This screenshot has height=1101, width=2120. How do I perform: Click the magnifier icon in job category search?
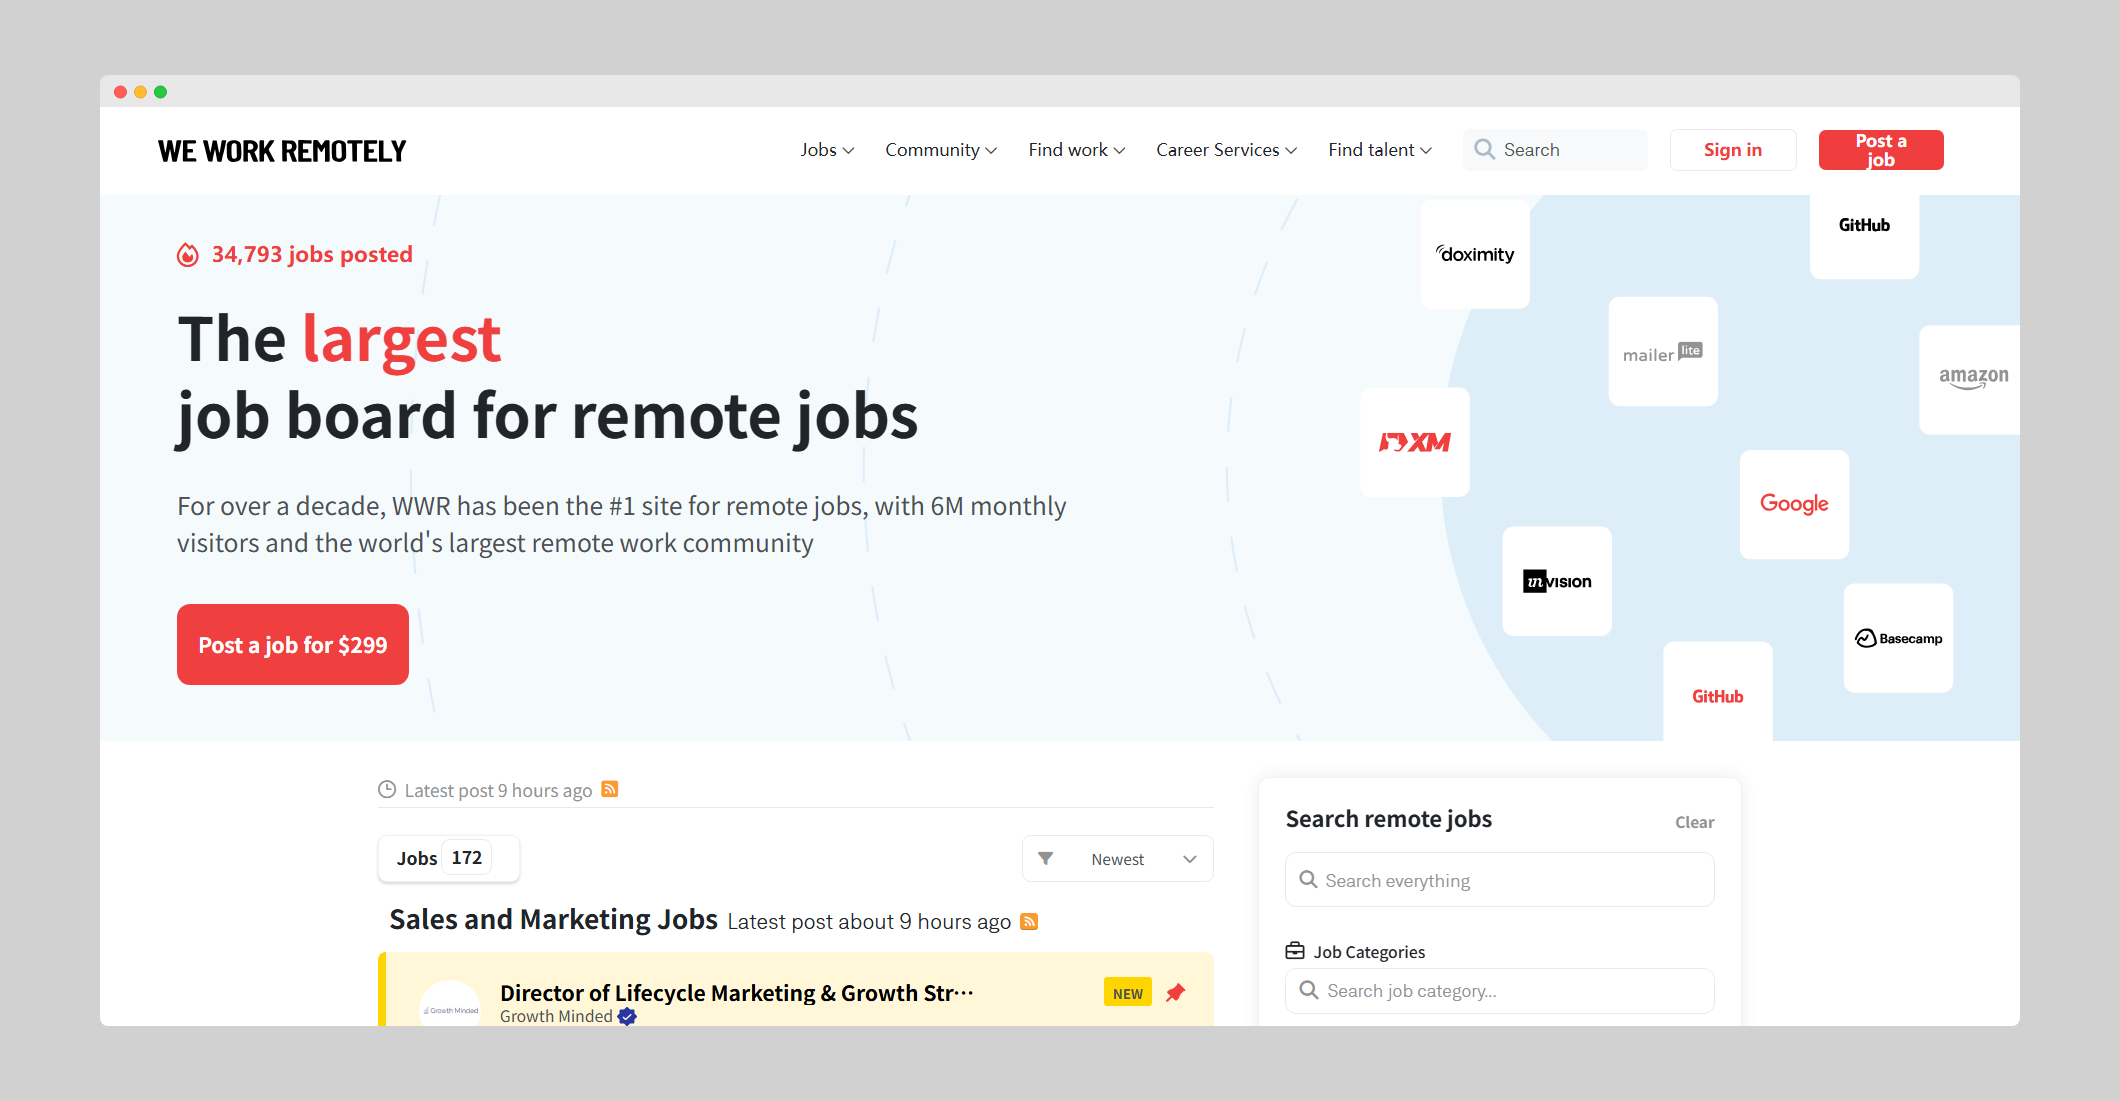[x=1309, y=990]
